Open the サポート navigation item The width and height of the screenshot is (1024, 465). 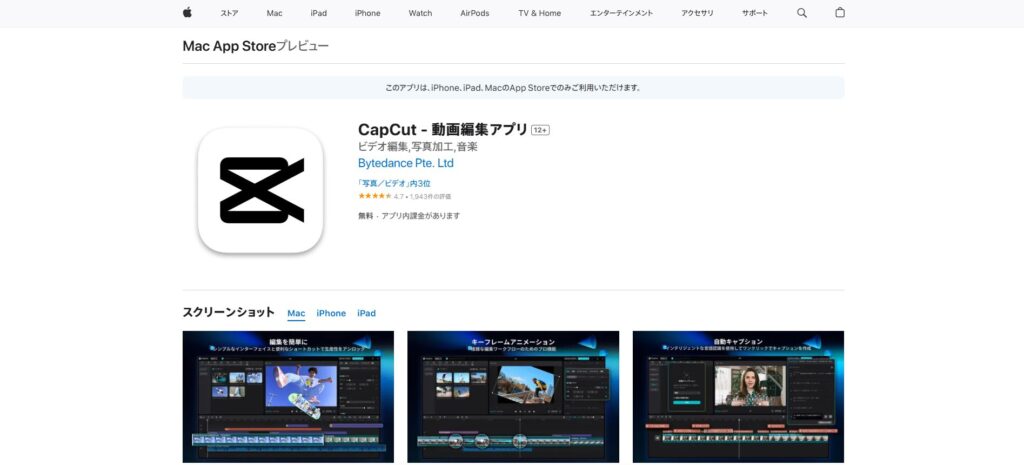(x=755, y=13)
